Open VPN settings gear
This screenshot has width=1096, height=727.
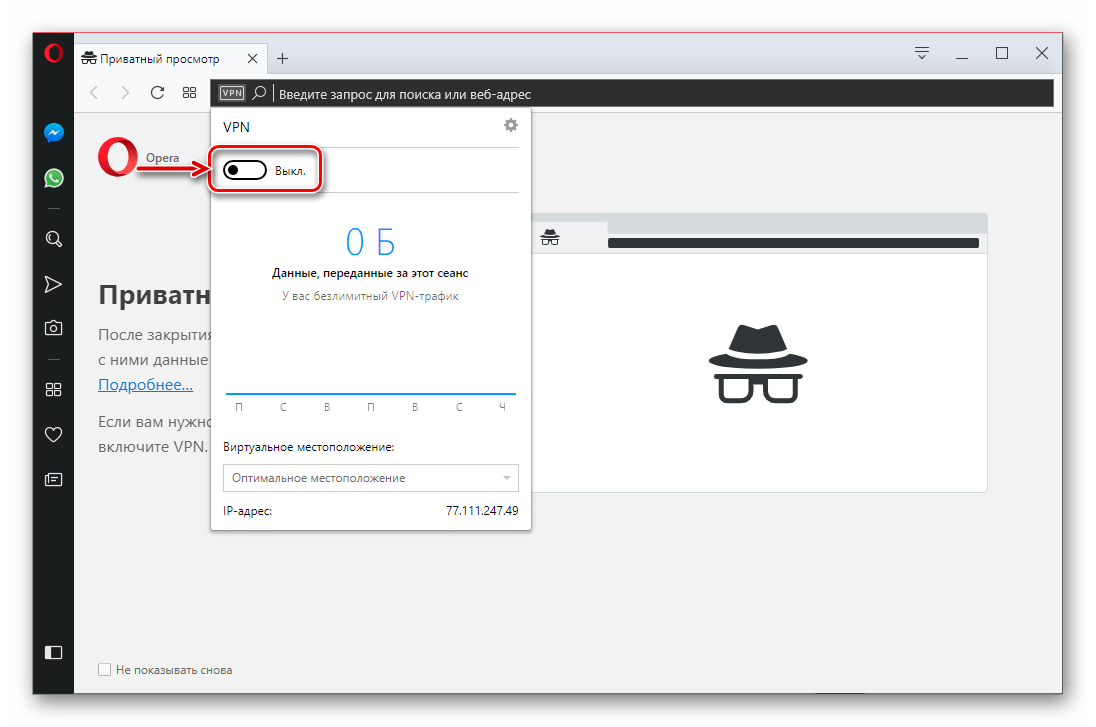(511, 125)
